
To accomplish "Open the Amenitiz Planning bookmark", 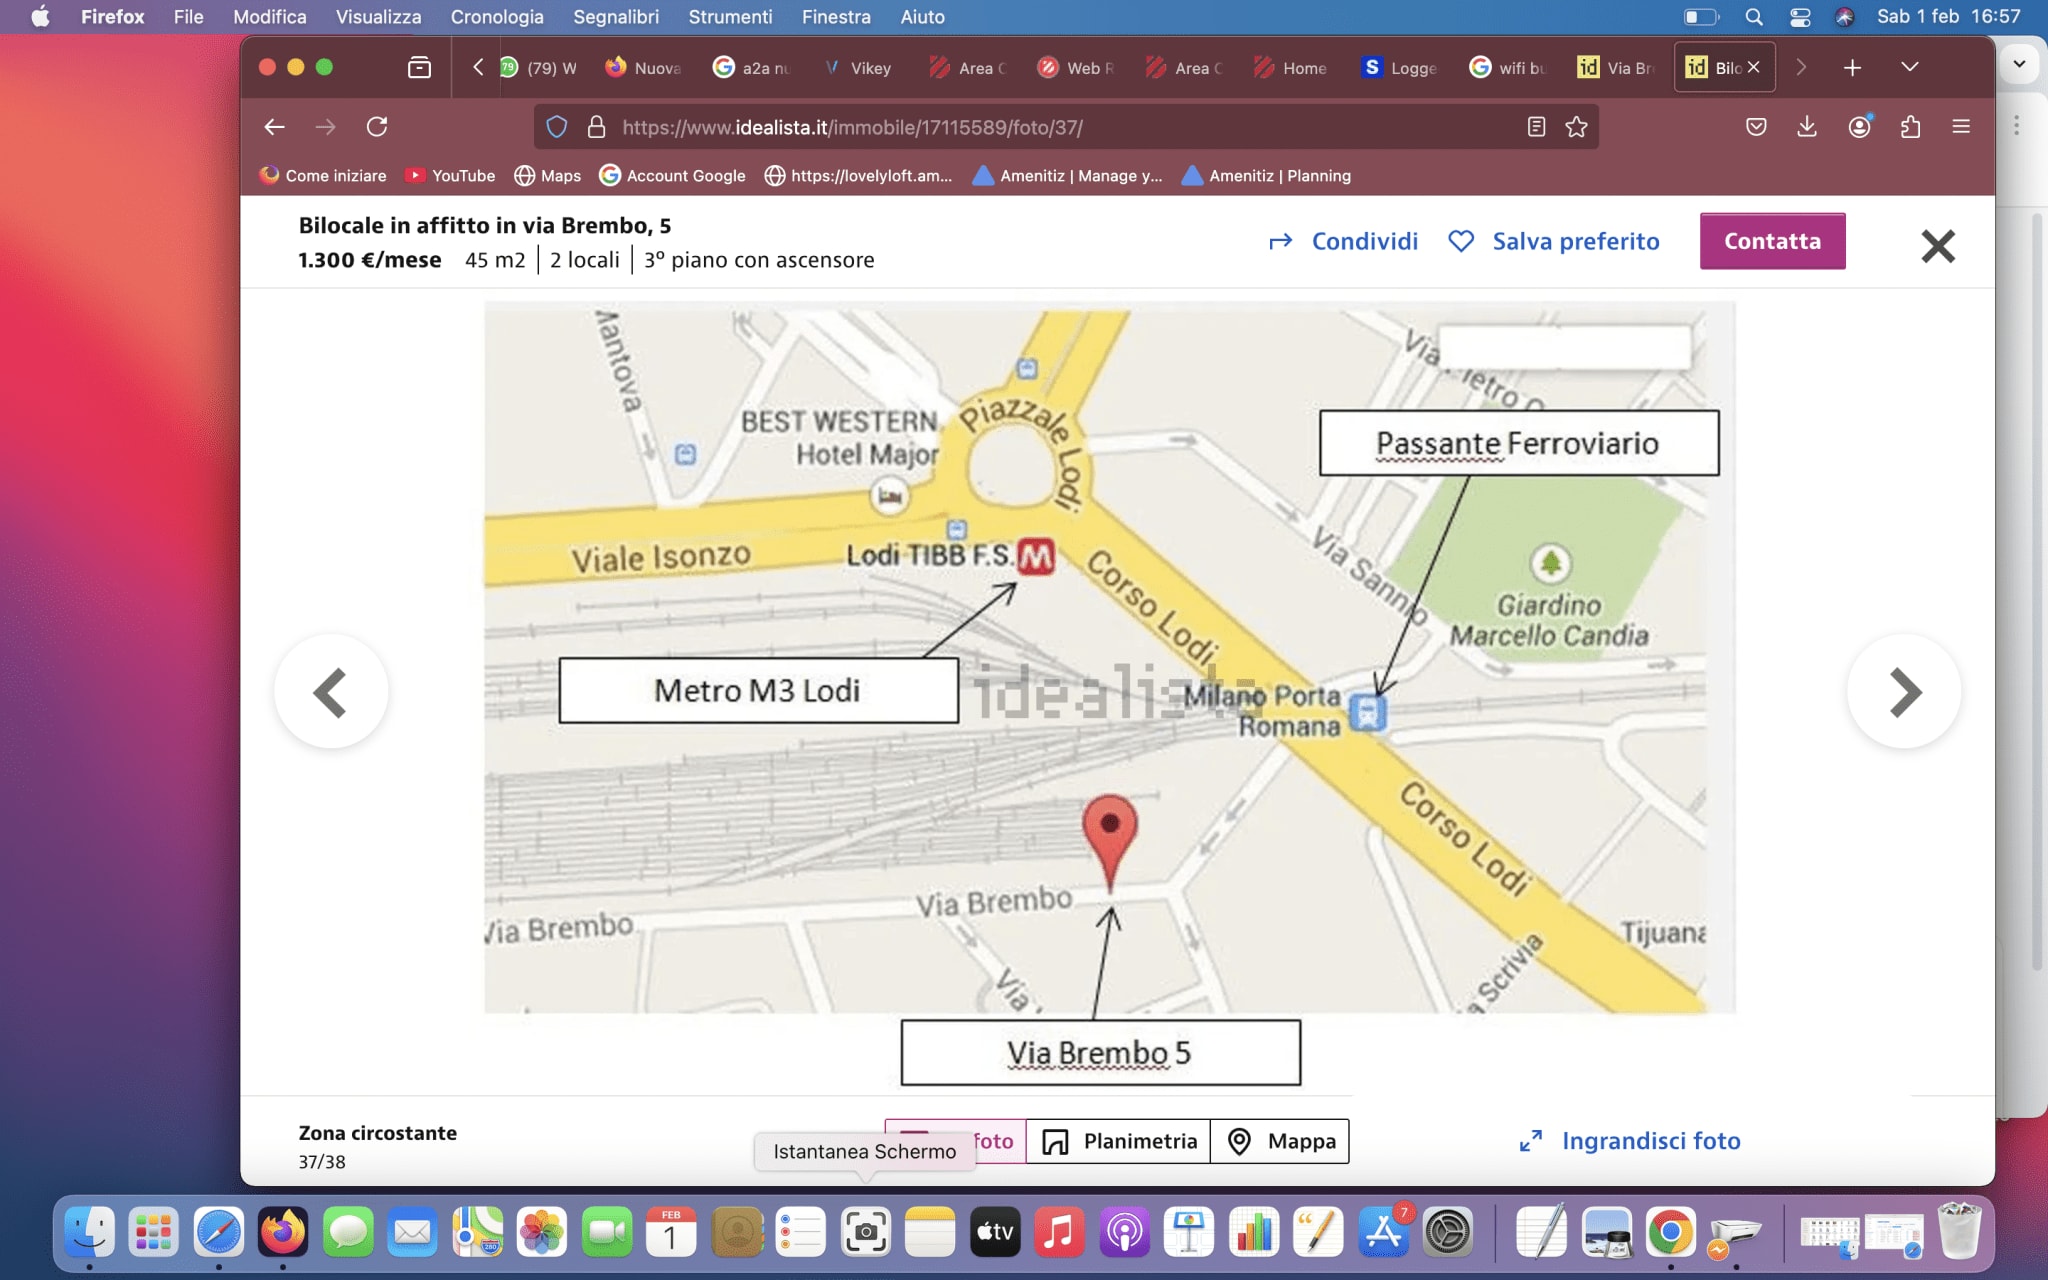I will point(1266,176).
